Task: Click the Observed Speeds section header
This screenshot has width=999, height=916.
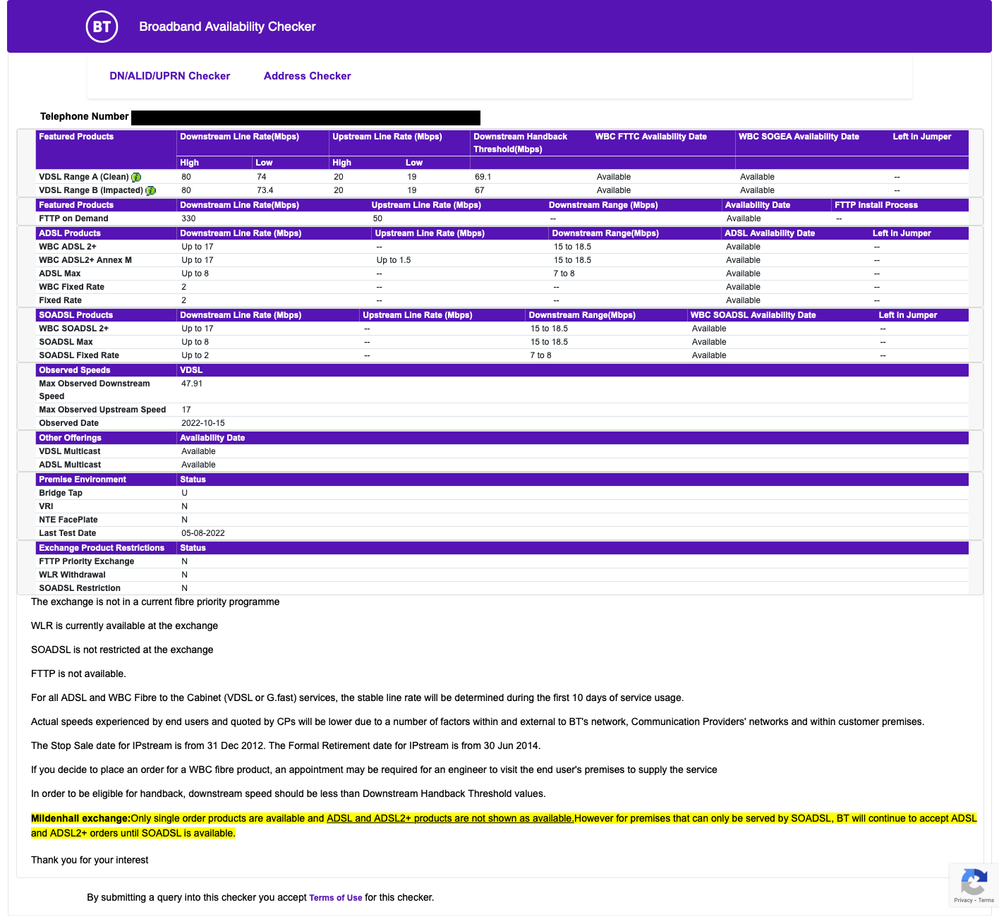Action: click(75, 370)
